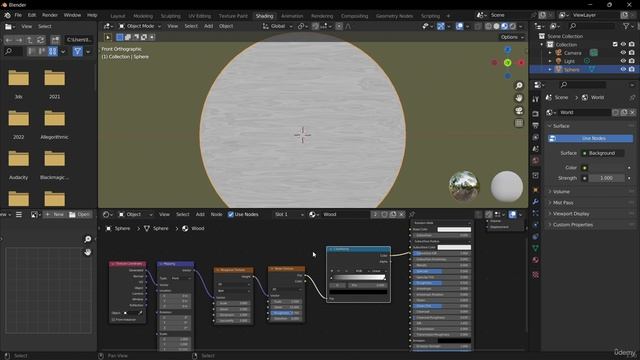Screen dimensions: 640x360
Task: Open the Window menu
Action: point(72,15)
